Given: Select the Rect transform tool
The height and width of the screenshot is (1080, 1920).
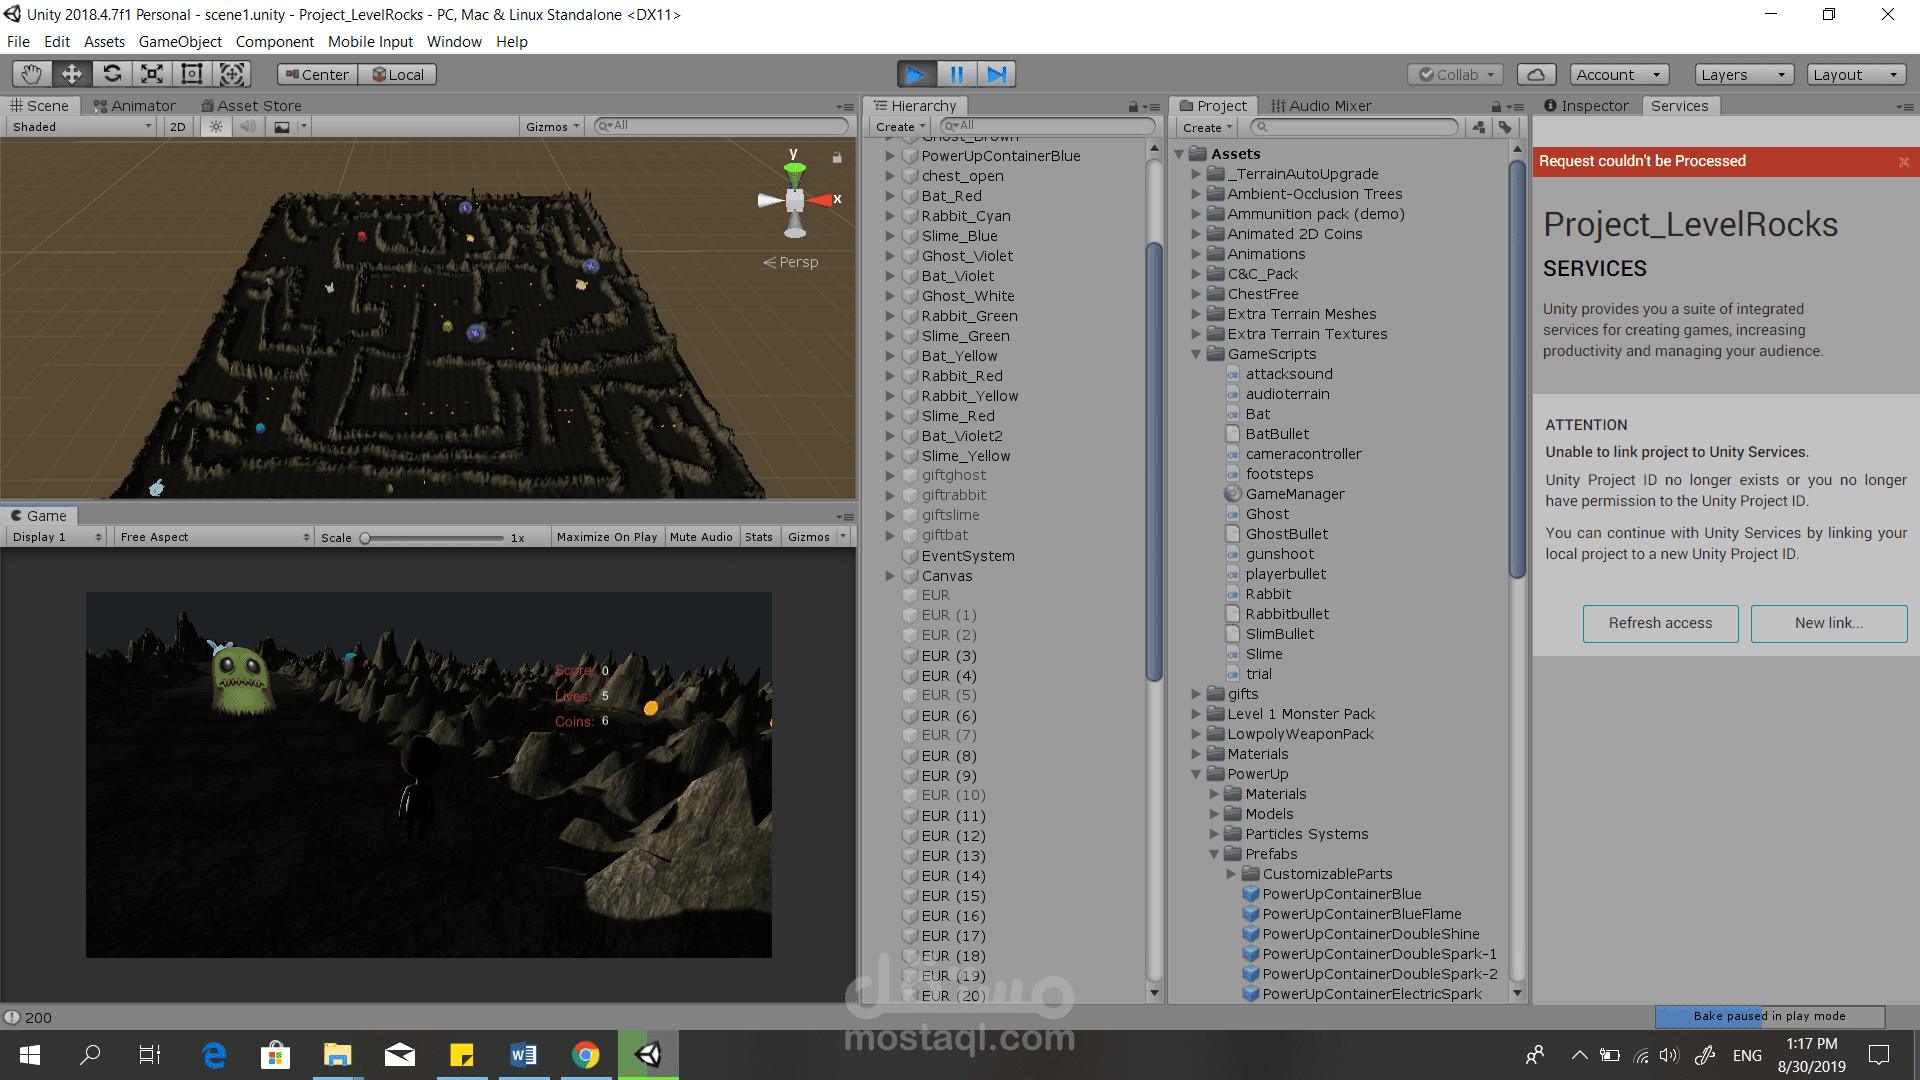Looking at the screenshot, I should coord(191,73).
